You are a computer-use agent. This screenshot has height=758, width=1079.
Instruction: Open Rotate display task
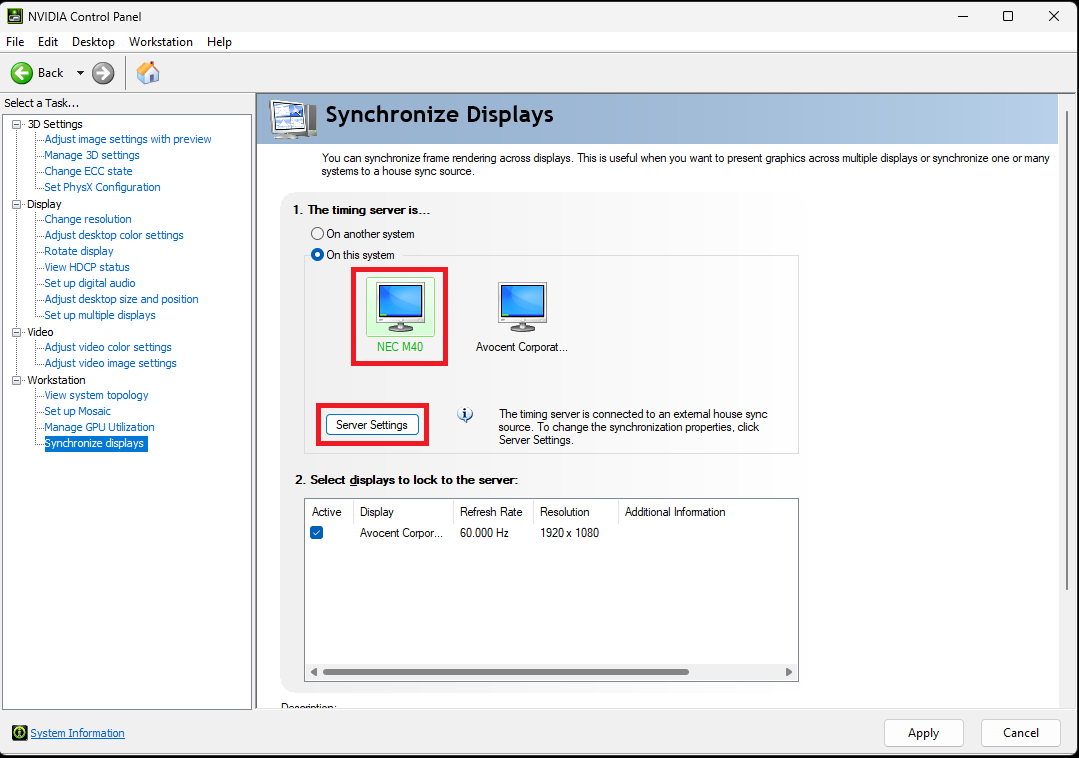pos(79,251)
